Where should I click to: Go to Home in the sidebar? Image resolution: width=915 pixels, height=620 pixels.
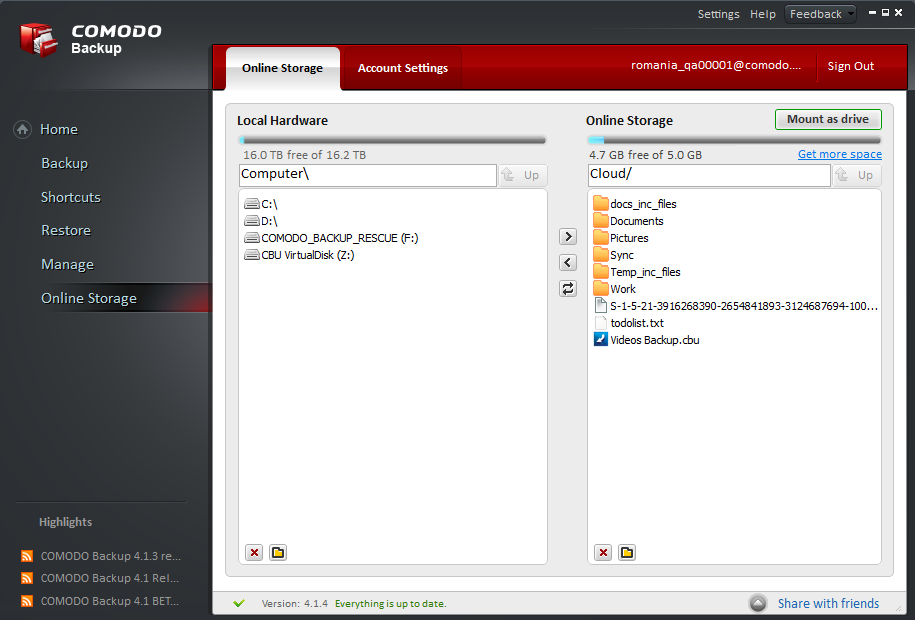[x=59, y=129]
